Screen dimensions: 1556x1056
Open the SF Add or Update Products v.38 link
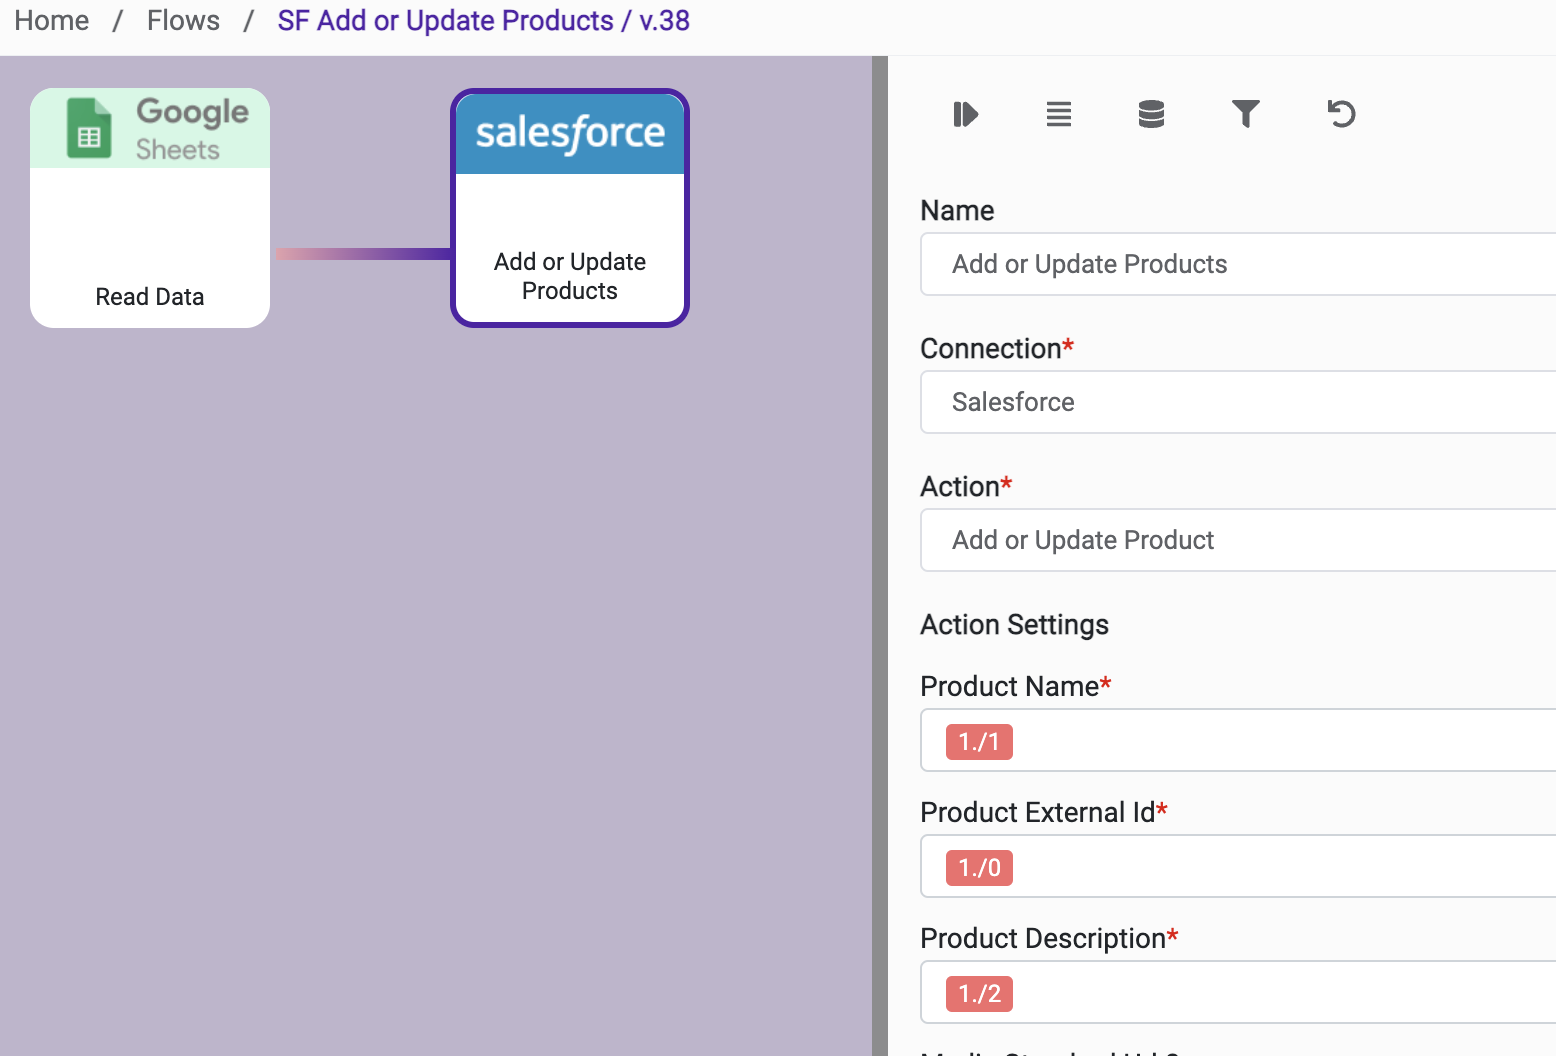click(483, 20)
